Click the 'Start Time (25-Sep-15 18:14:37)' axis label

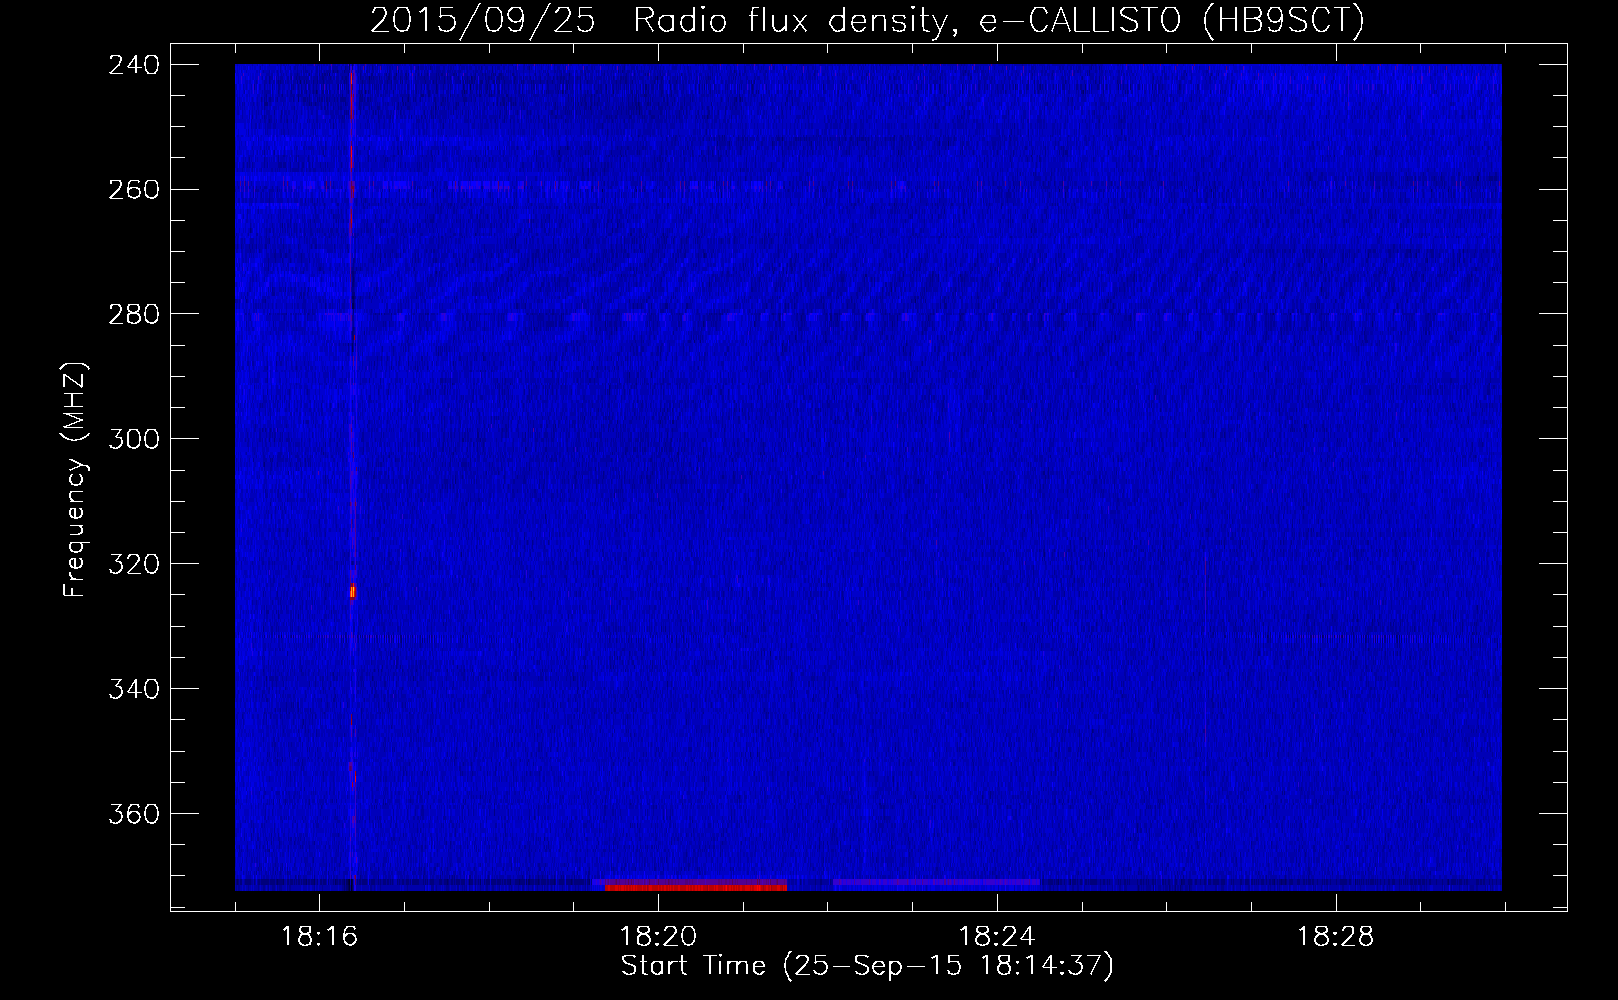click(867, 966)
